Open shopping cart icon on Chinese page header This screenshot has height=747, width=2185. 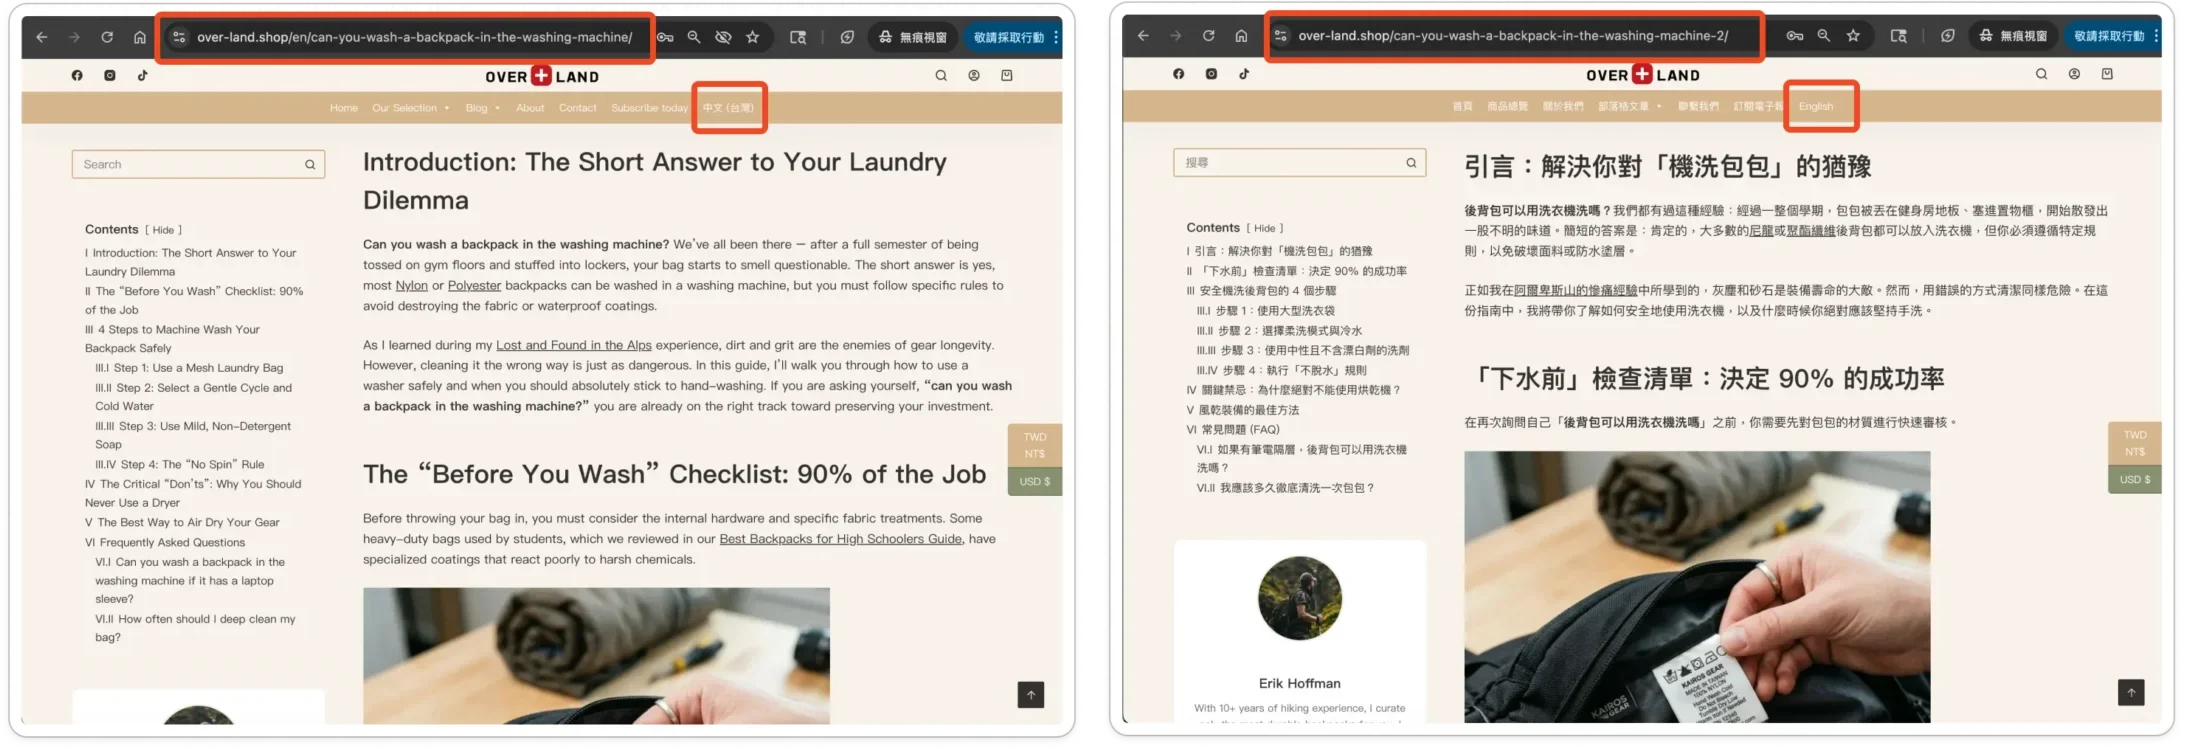point(2107,73)
